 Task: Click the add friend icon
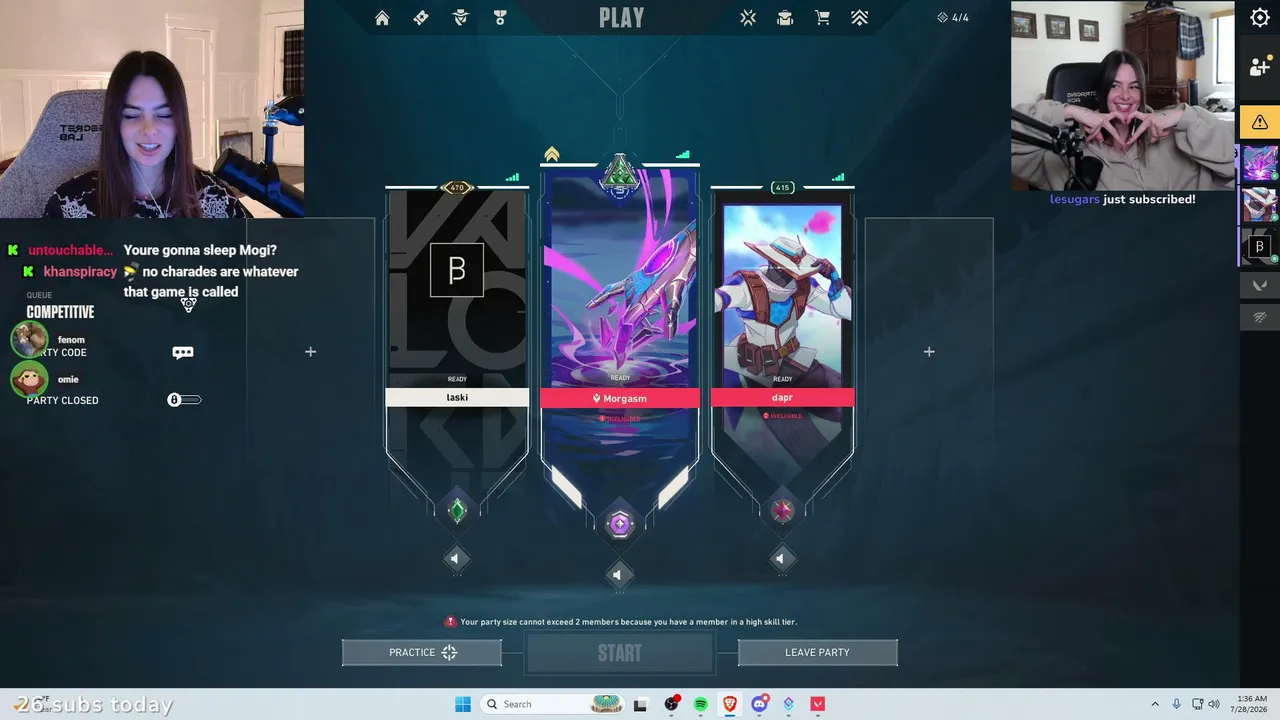[x=1260, y=67]
